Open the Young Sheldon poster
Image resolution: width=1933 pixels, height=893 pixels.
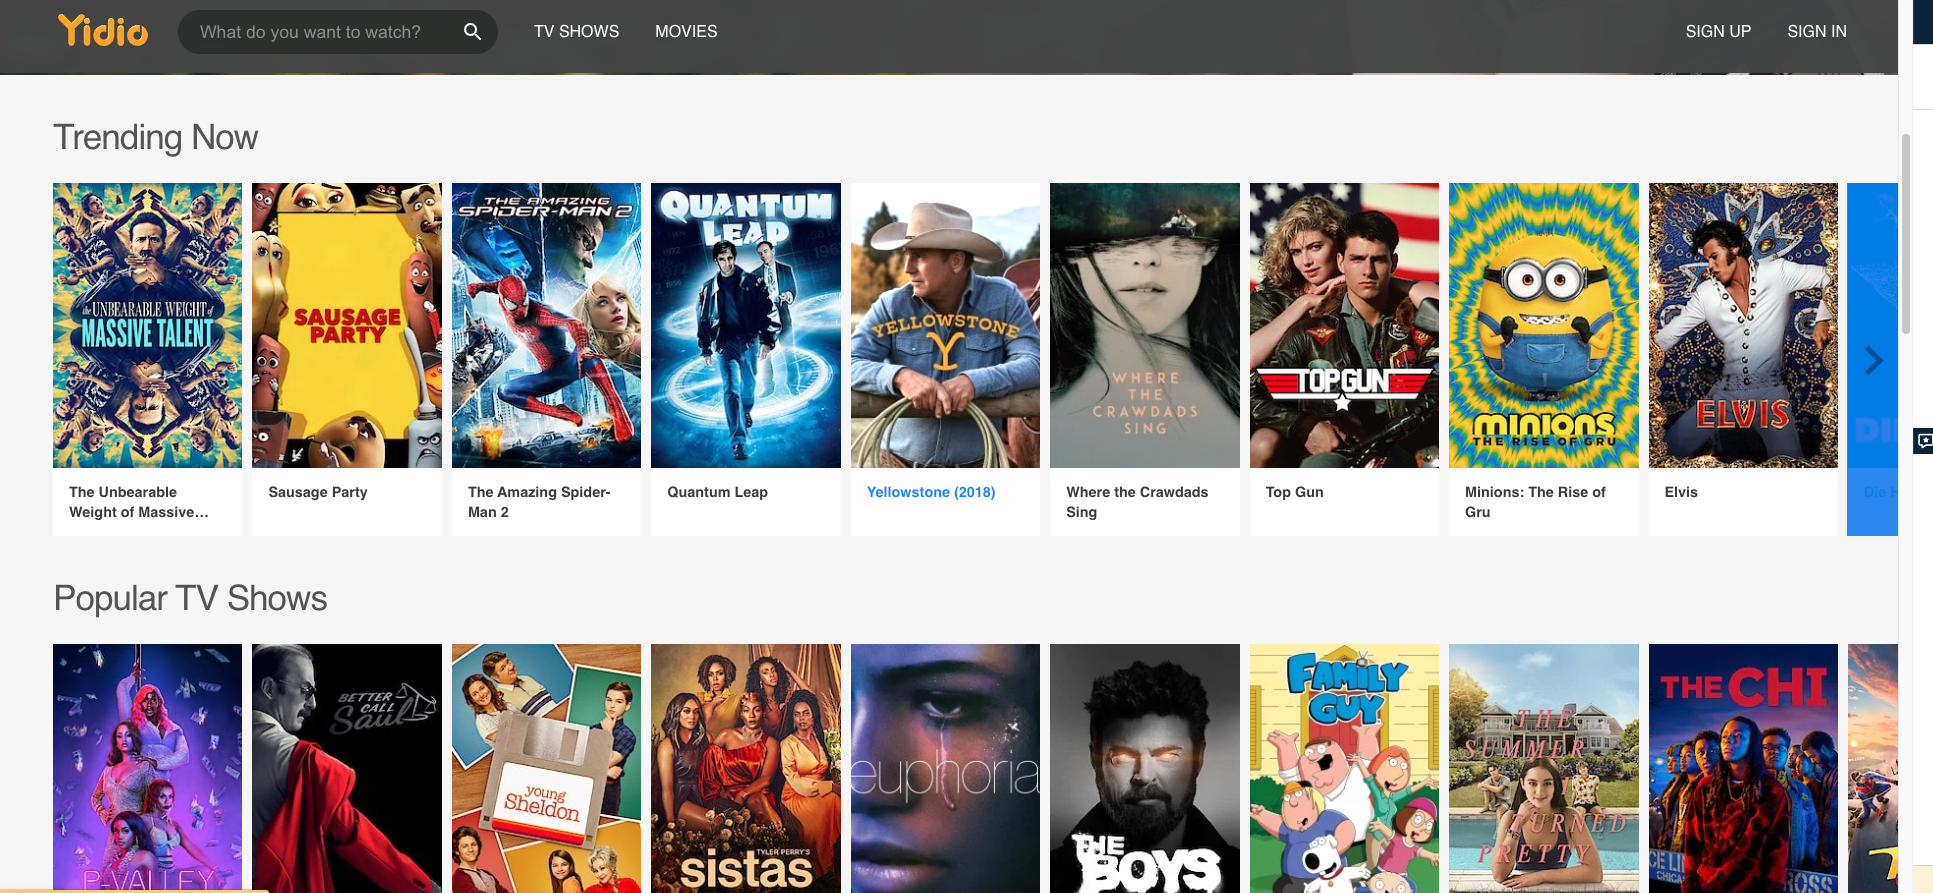[546, 768]
